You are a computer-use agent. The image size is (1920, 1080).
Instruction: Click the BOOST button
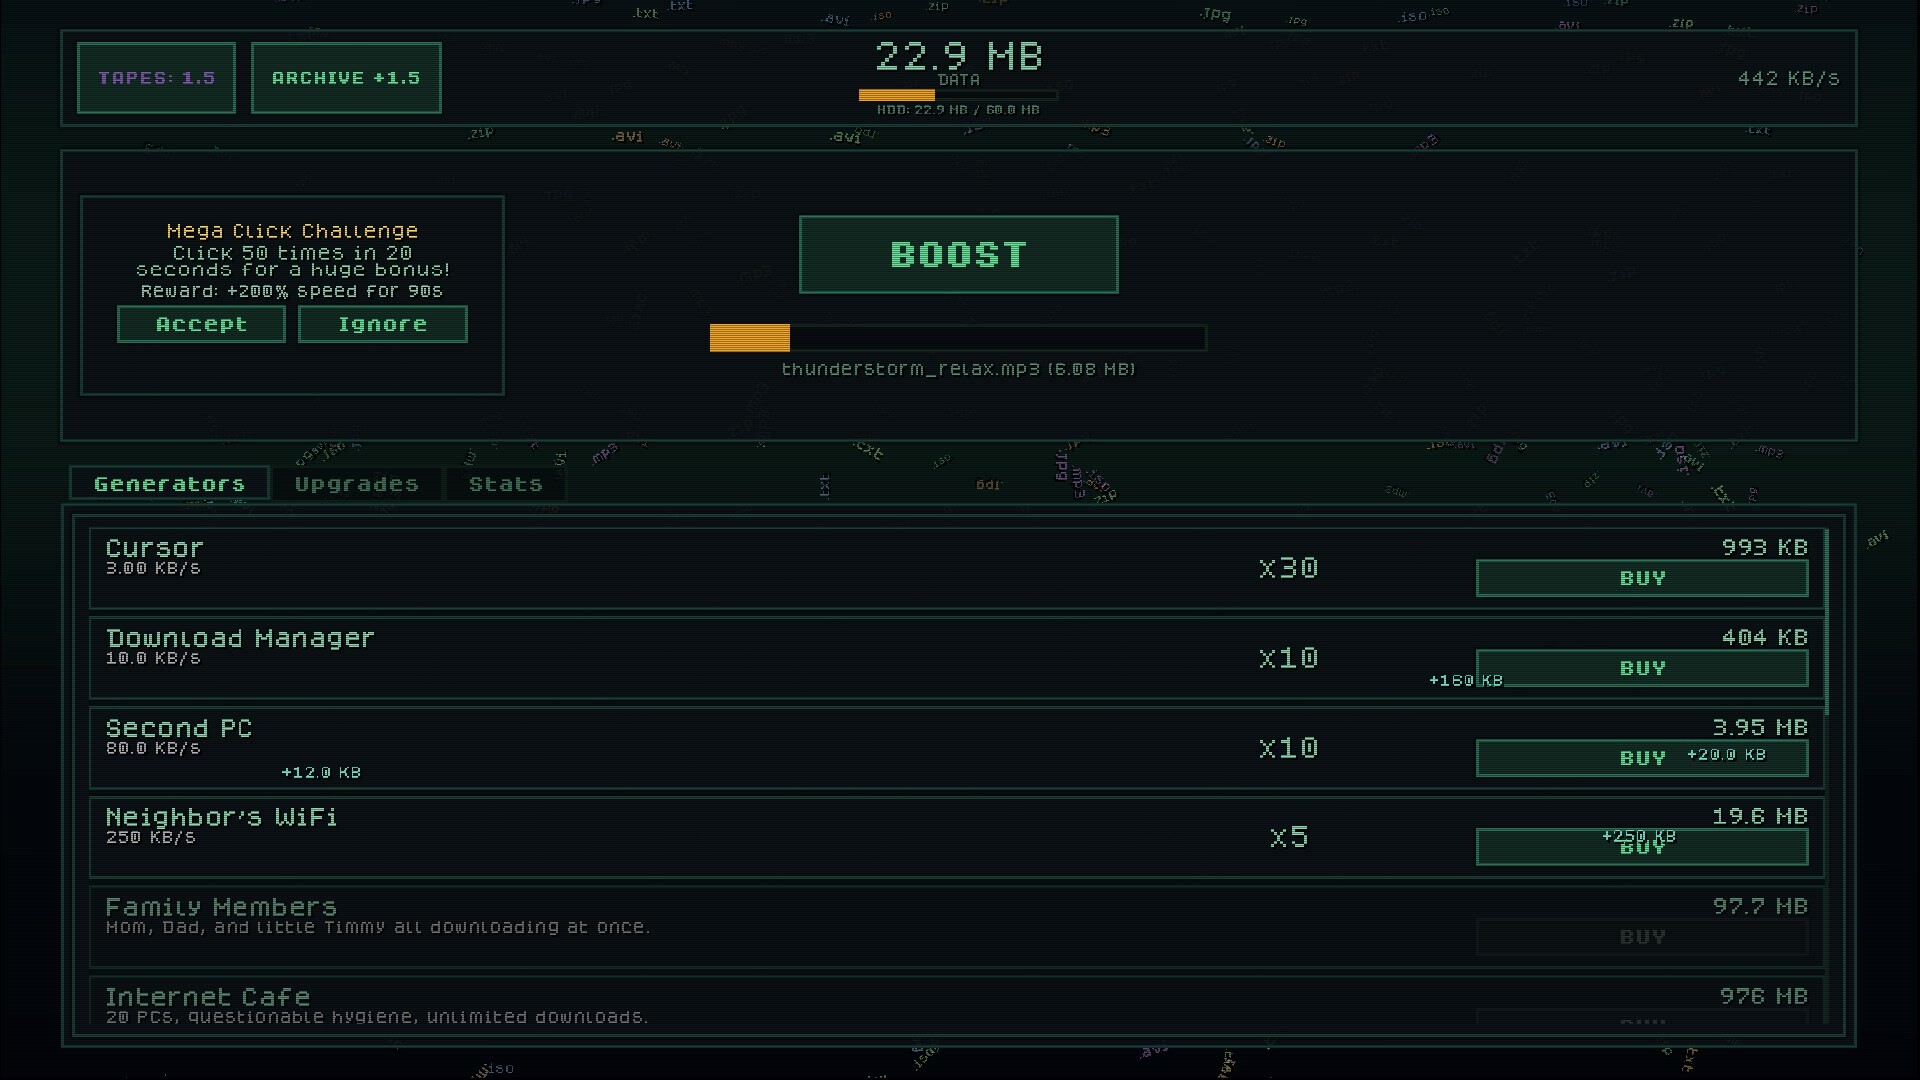click(x=958, y=254)
